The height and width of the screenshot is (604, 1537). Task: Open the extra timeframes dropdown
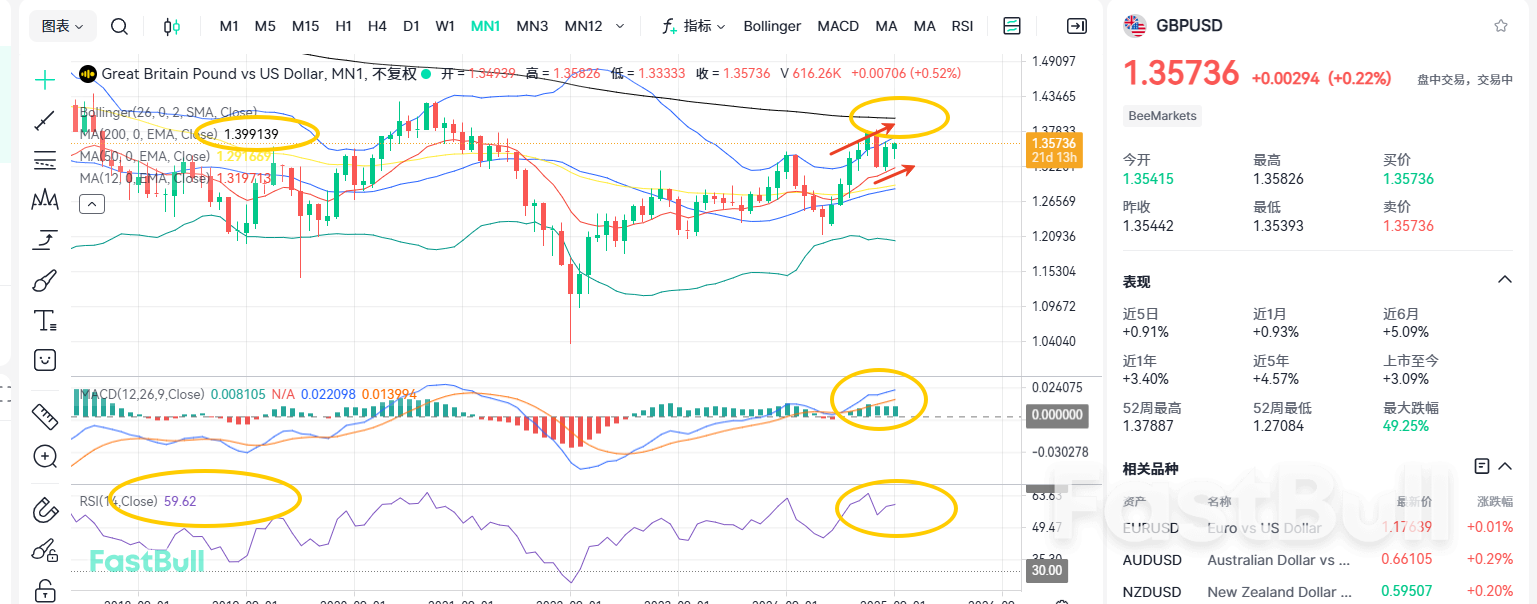click(620, 26)
